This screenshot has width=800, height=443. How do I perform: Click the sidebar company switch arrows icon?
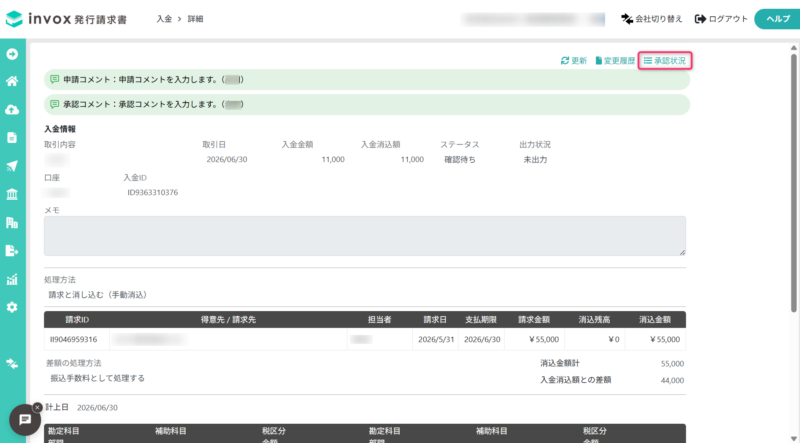coord(12,364)
